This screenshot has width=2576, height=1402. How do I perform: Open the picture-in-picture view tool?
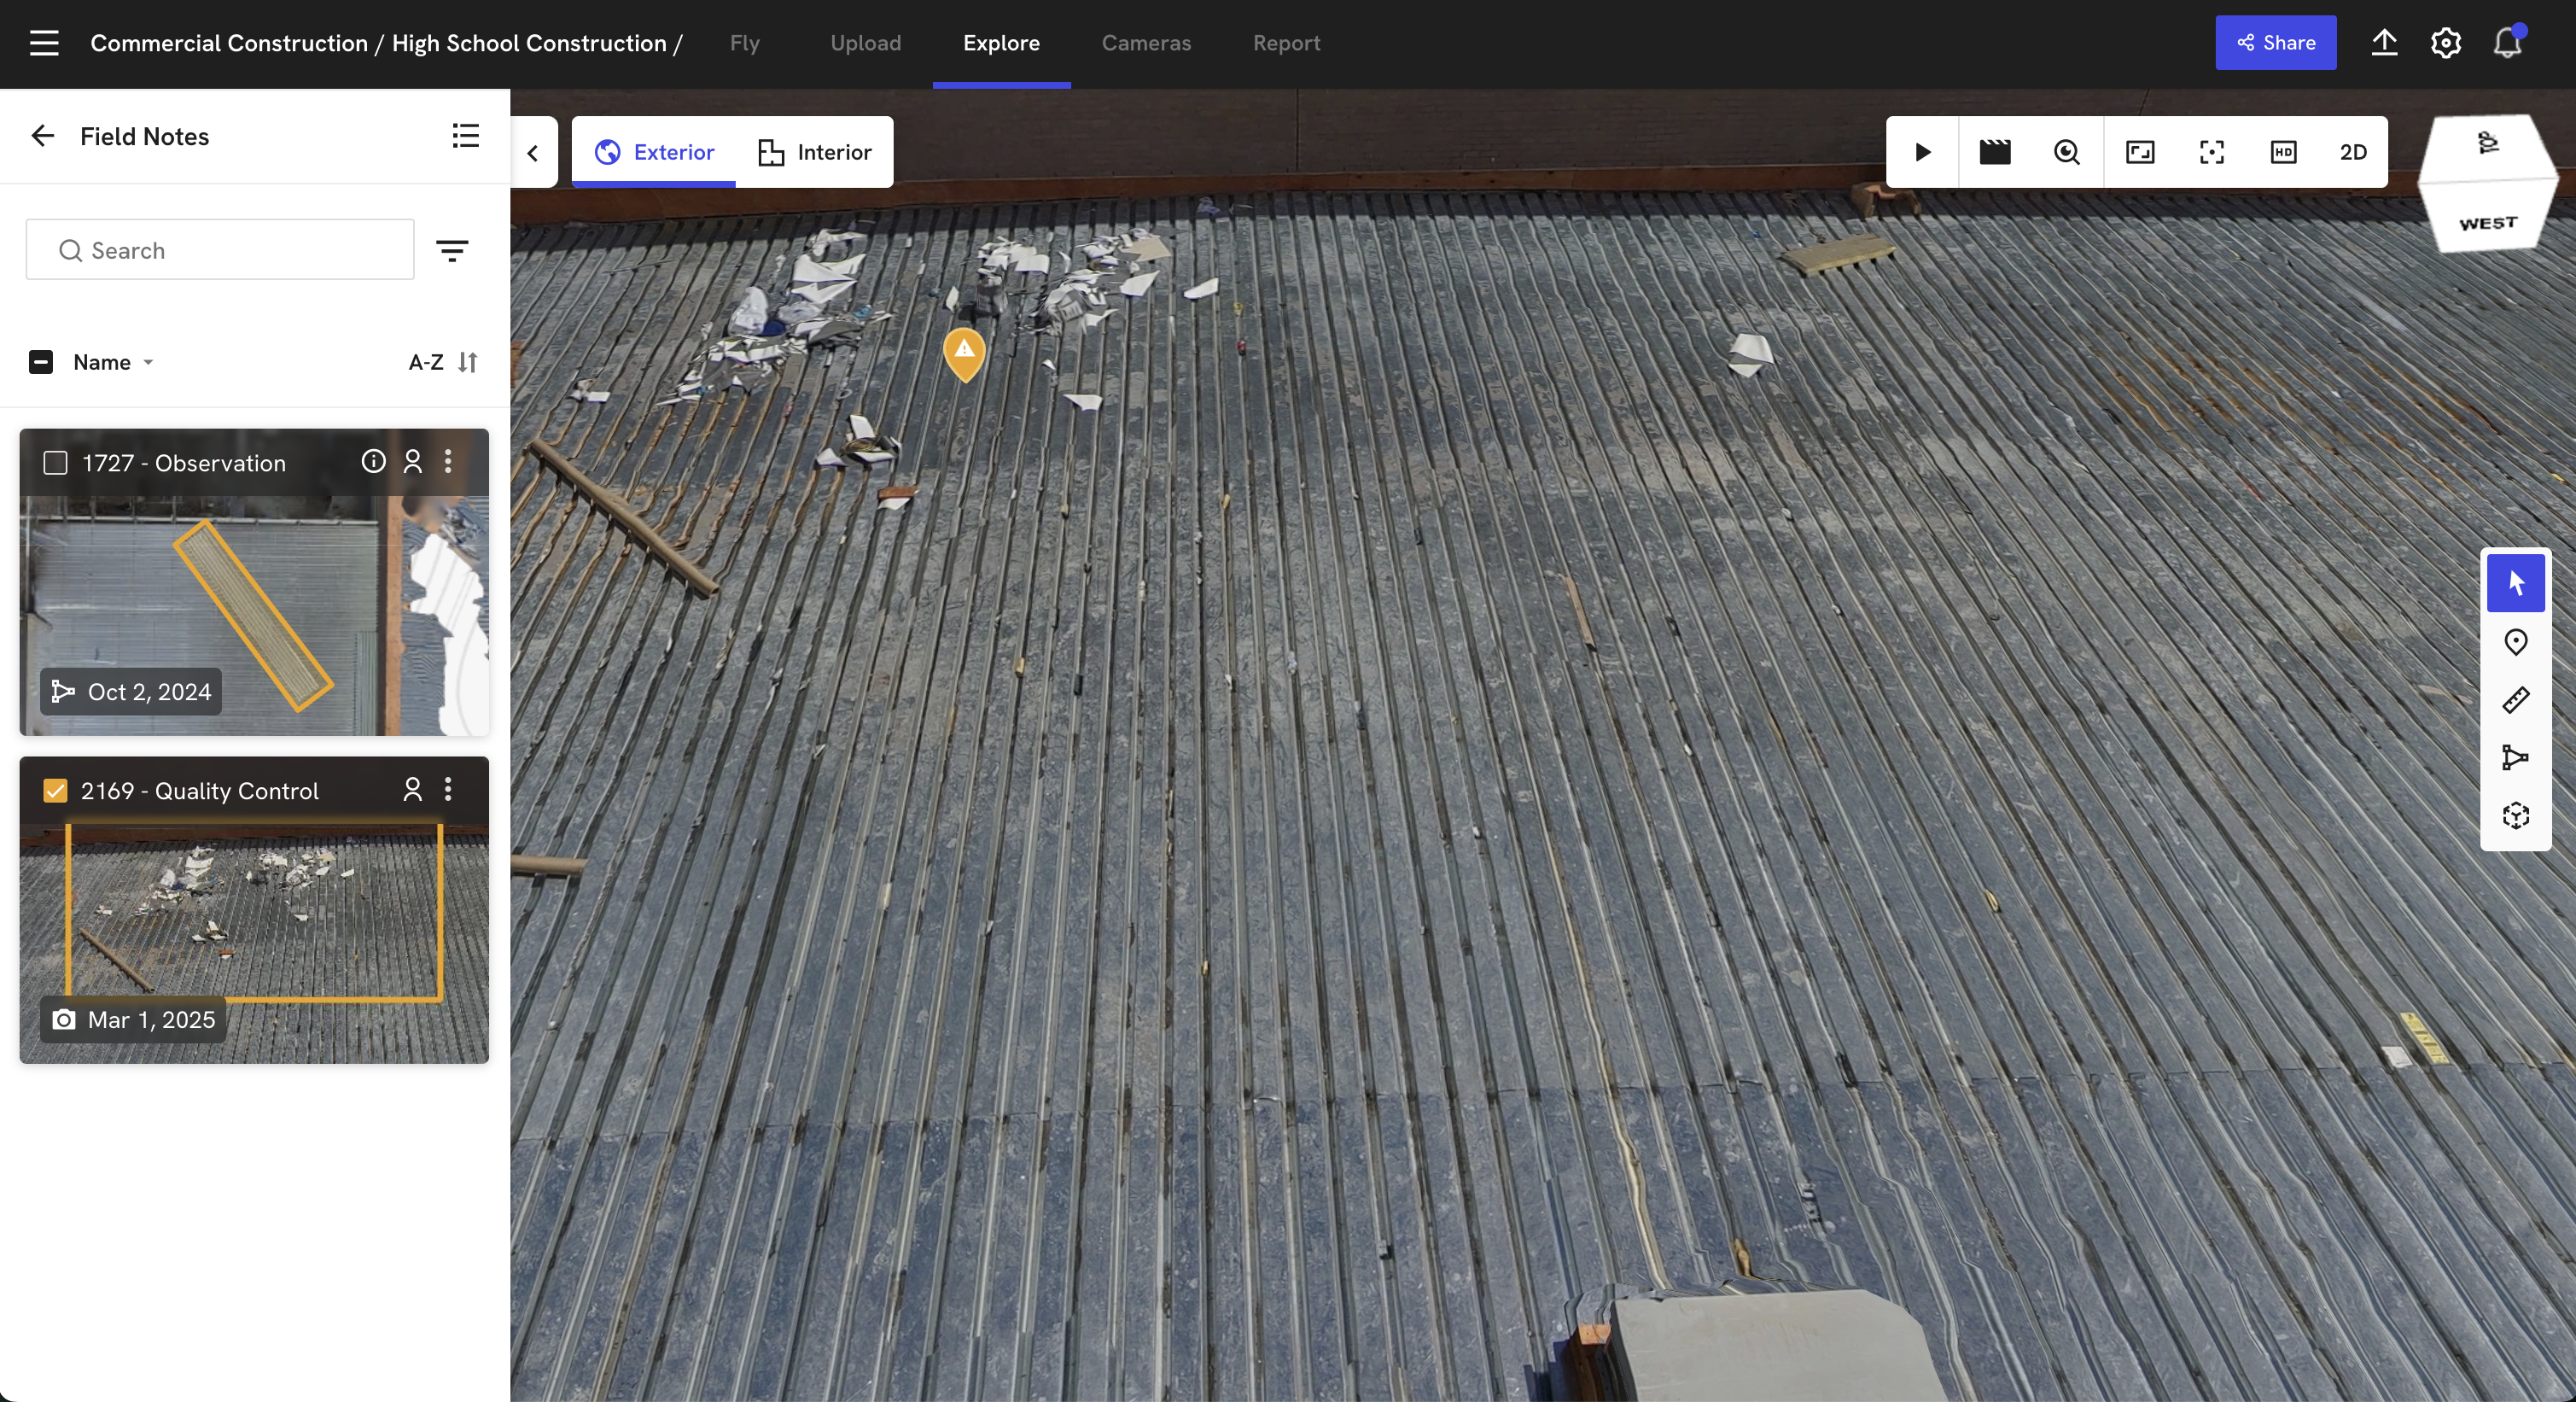click(x=2140, y=152)
